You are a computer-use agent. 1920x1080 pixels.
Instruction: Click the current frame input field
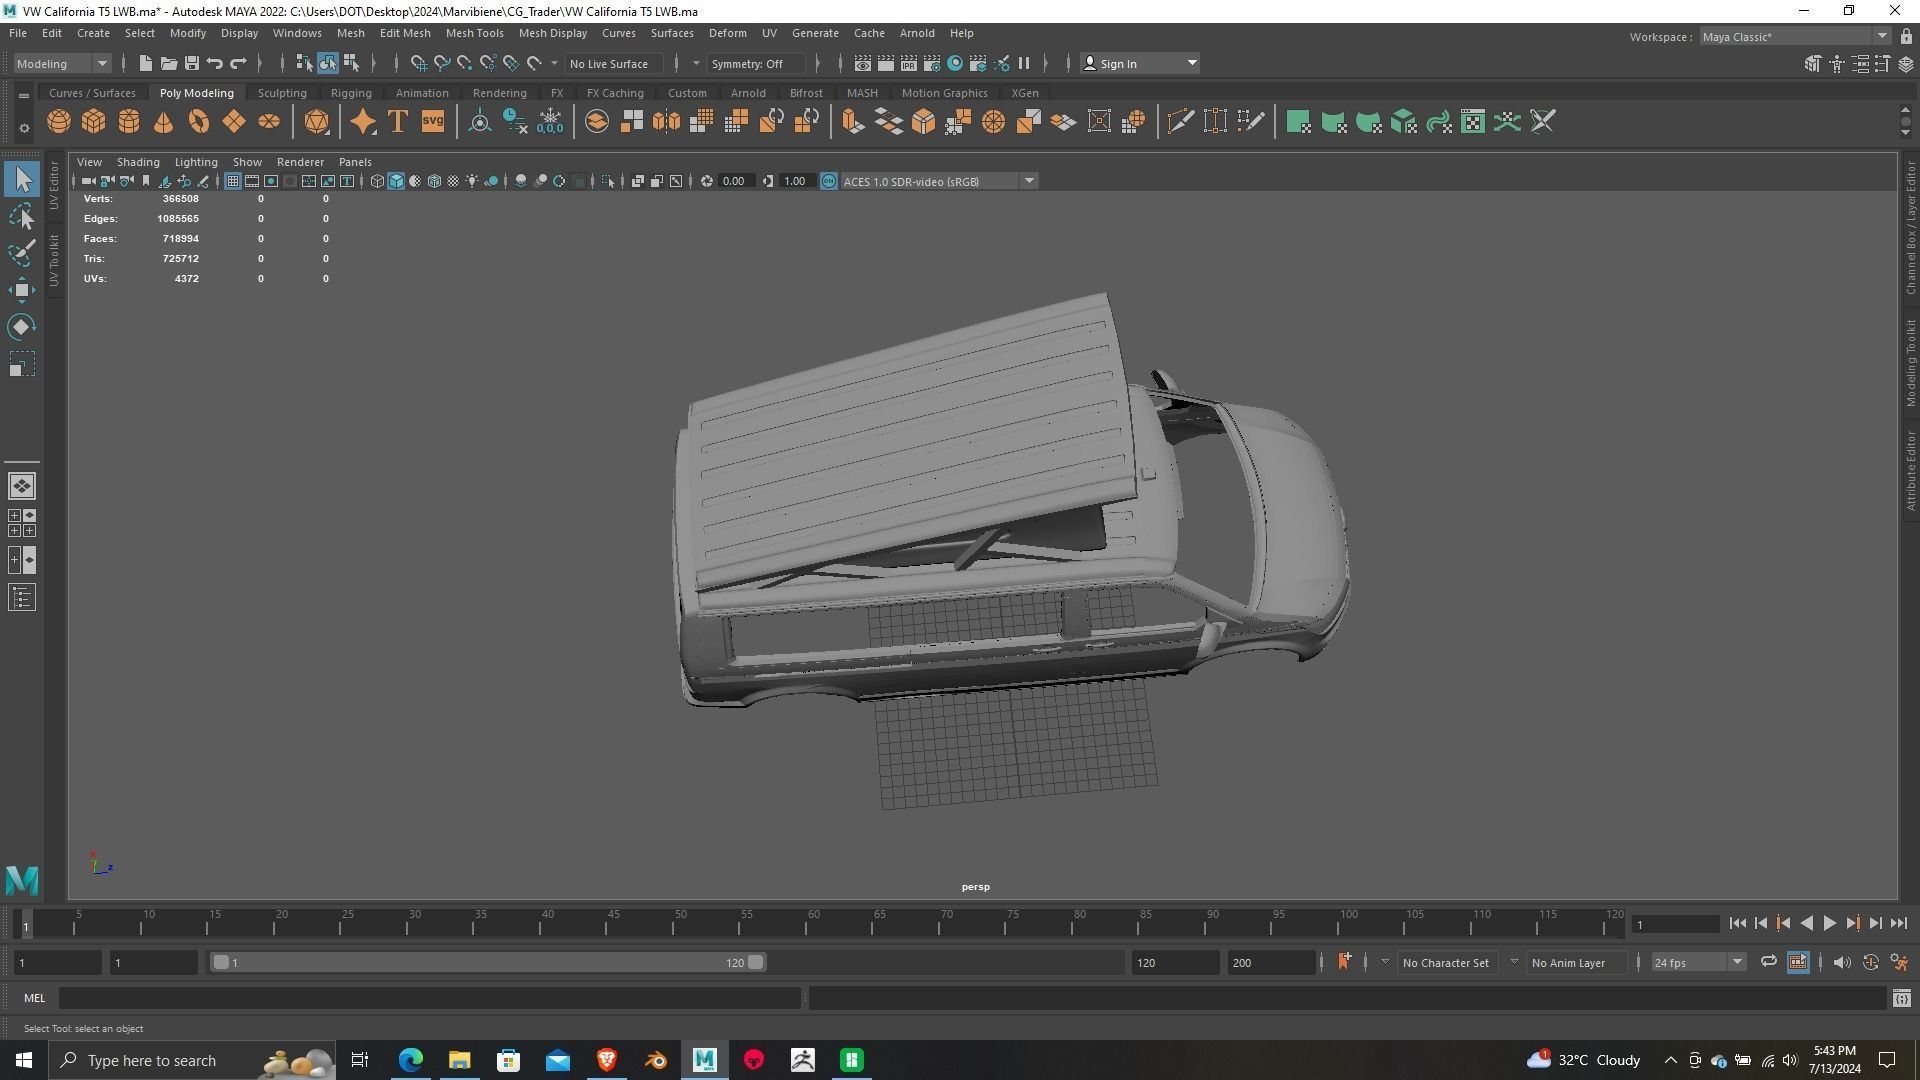1676,924
